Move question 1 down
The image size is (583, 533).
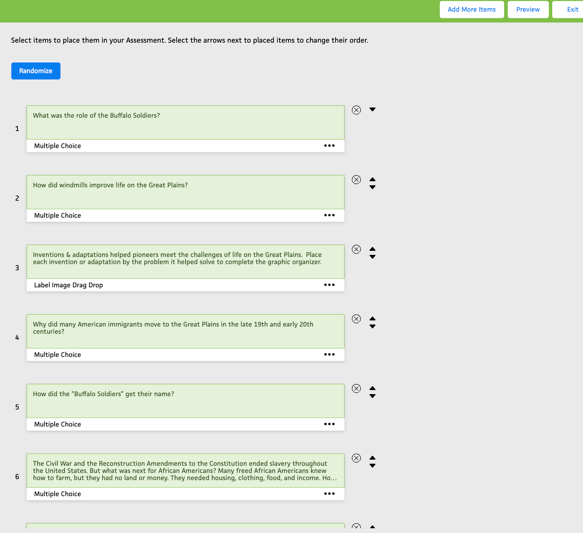(372, 109)
